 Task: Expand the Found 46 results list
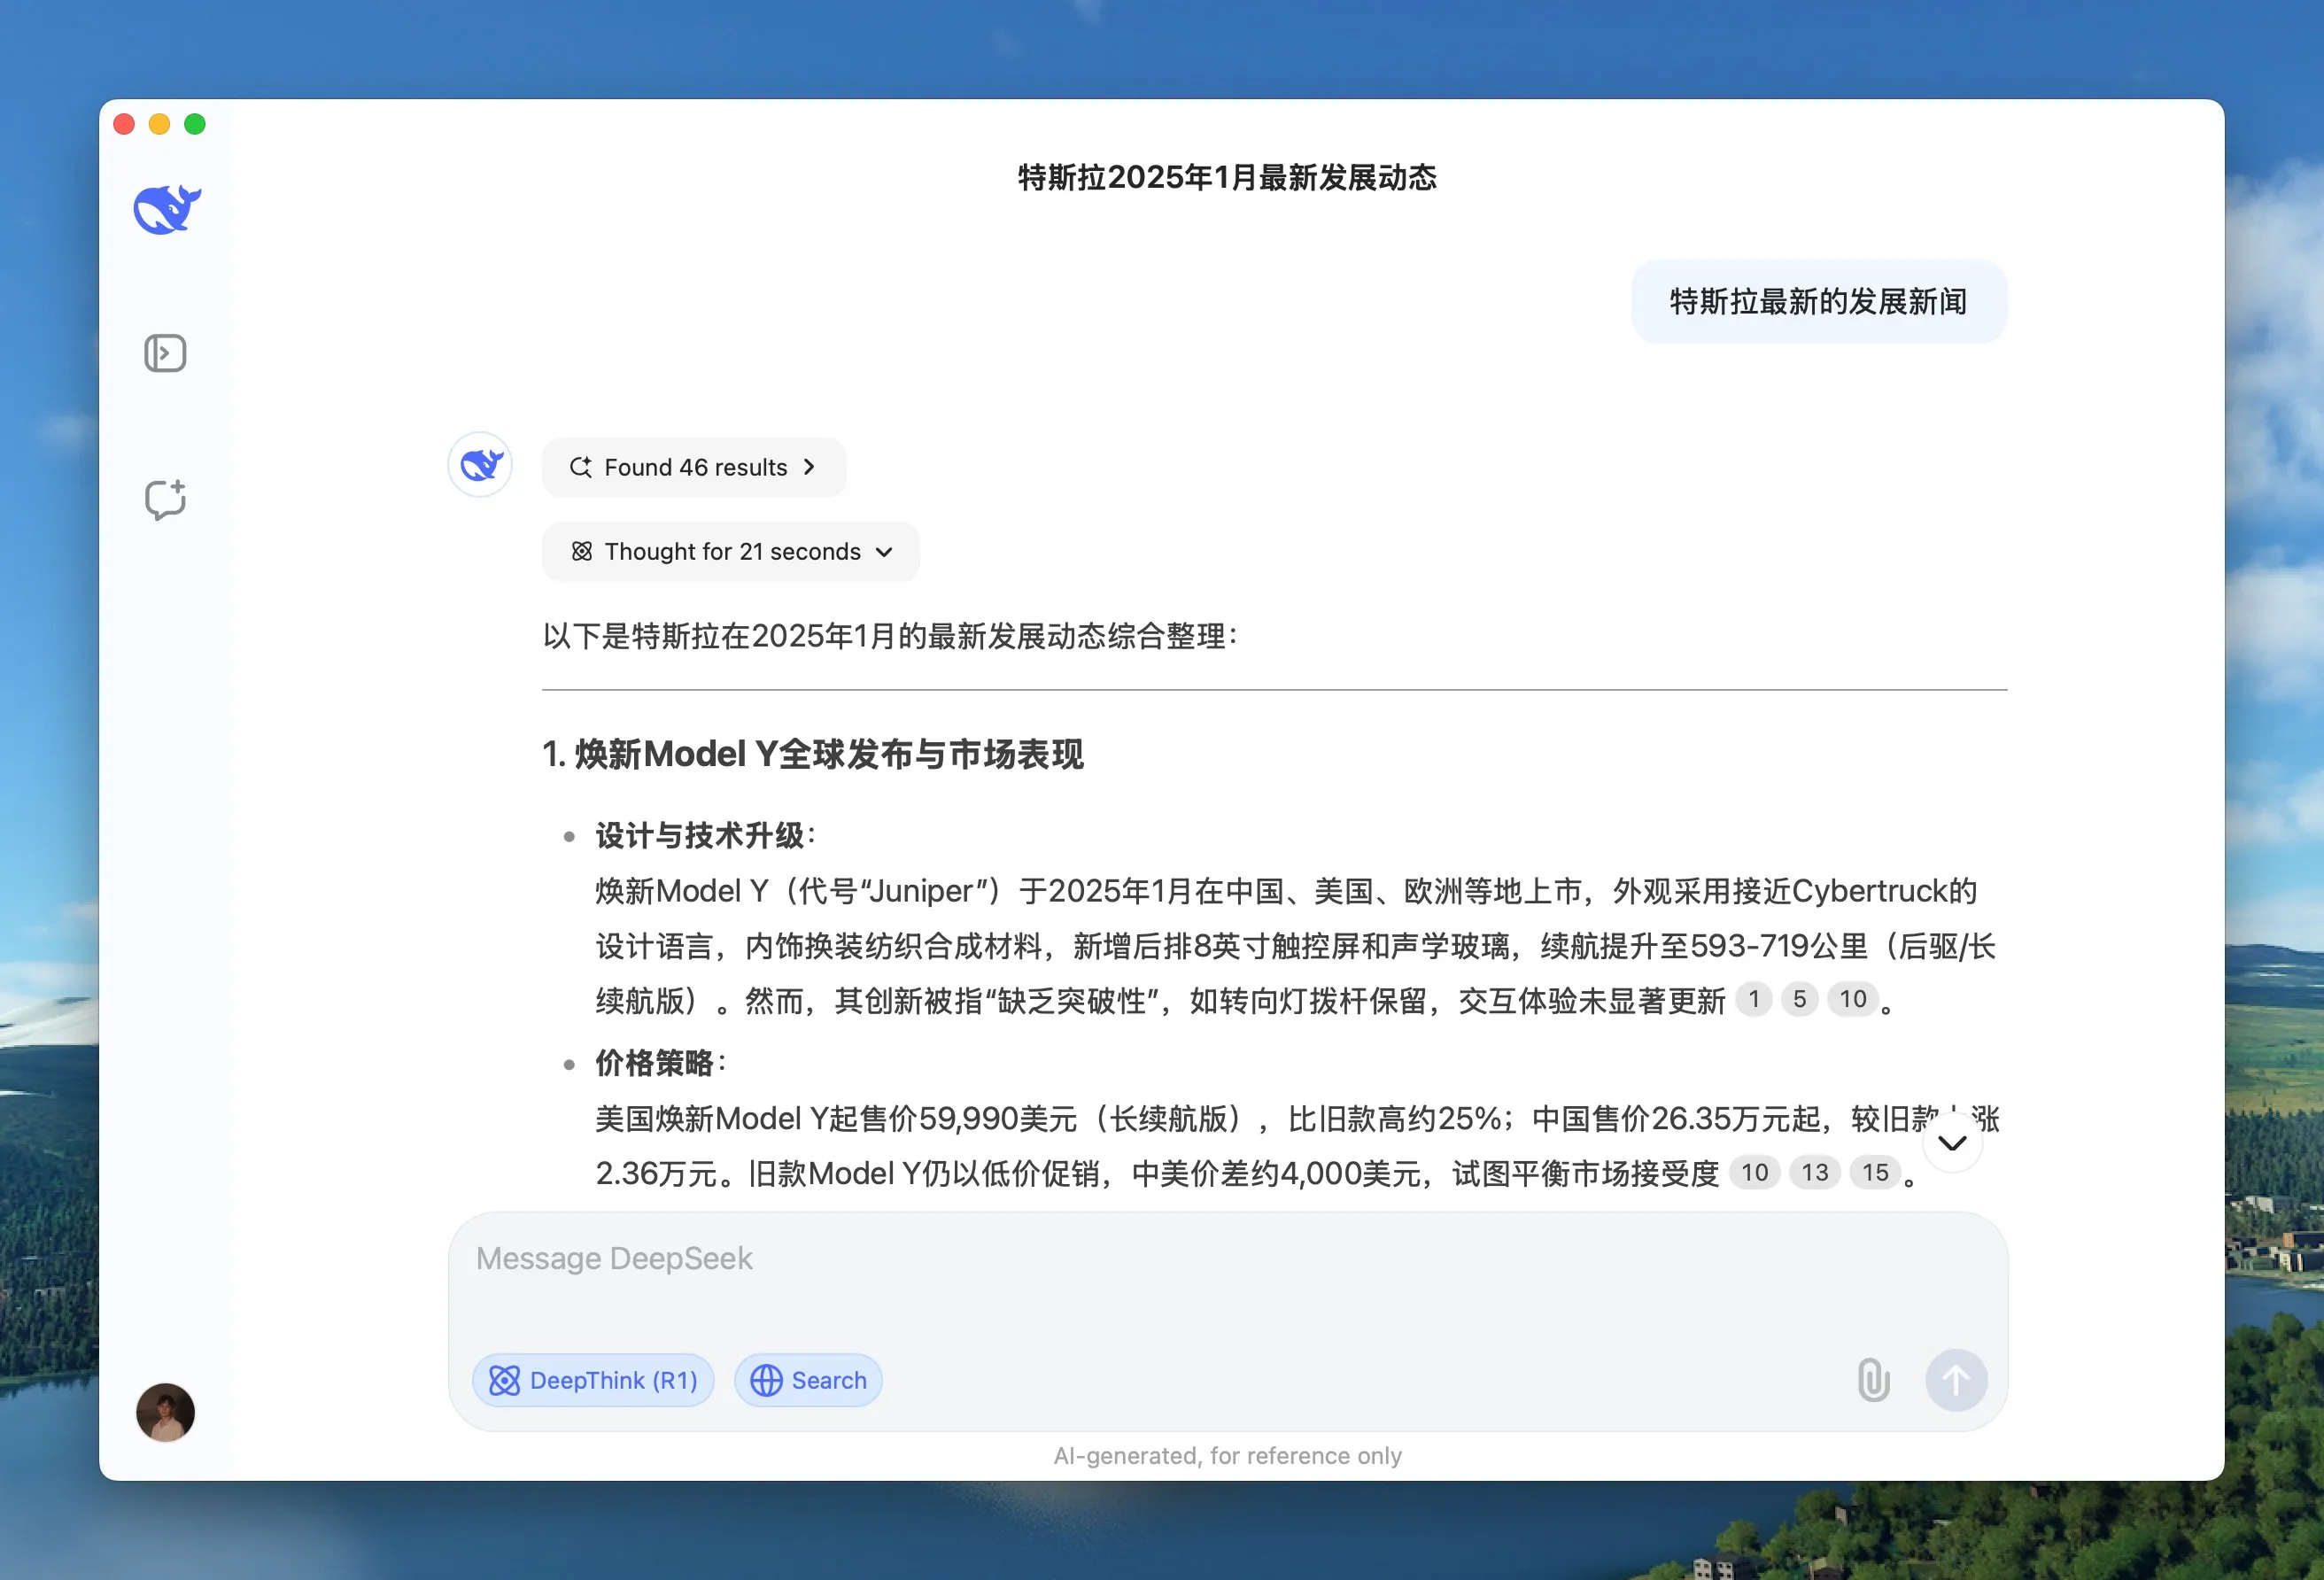click(694, 467)
